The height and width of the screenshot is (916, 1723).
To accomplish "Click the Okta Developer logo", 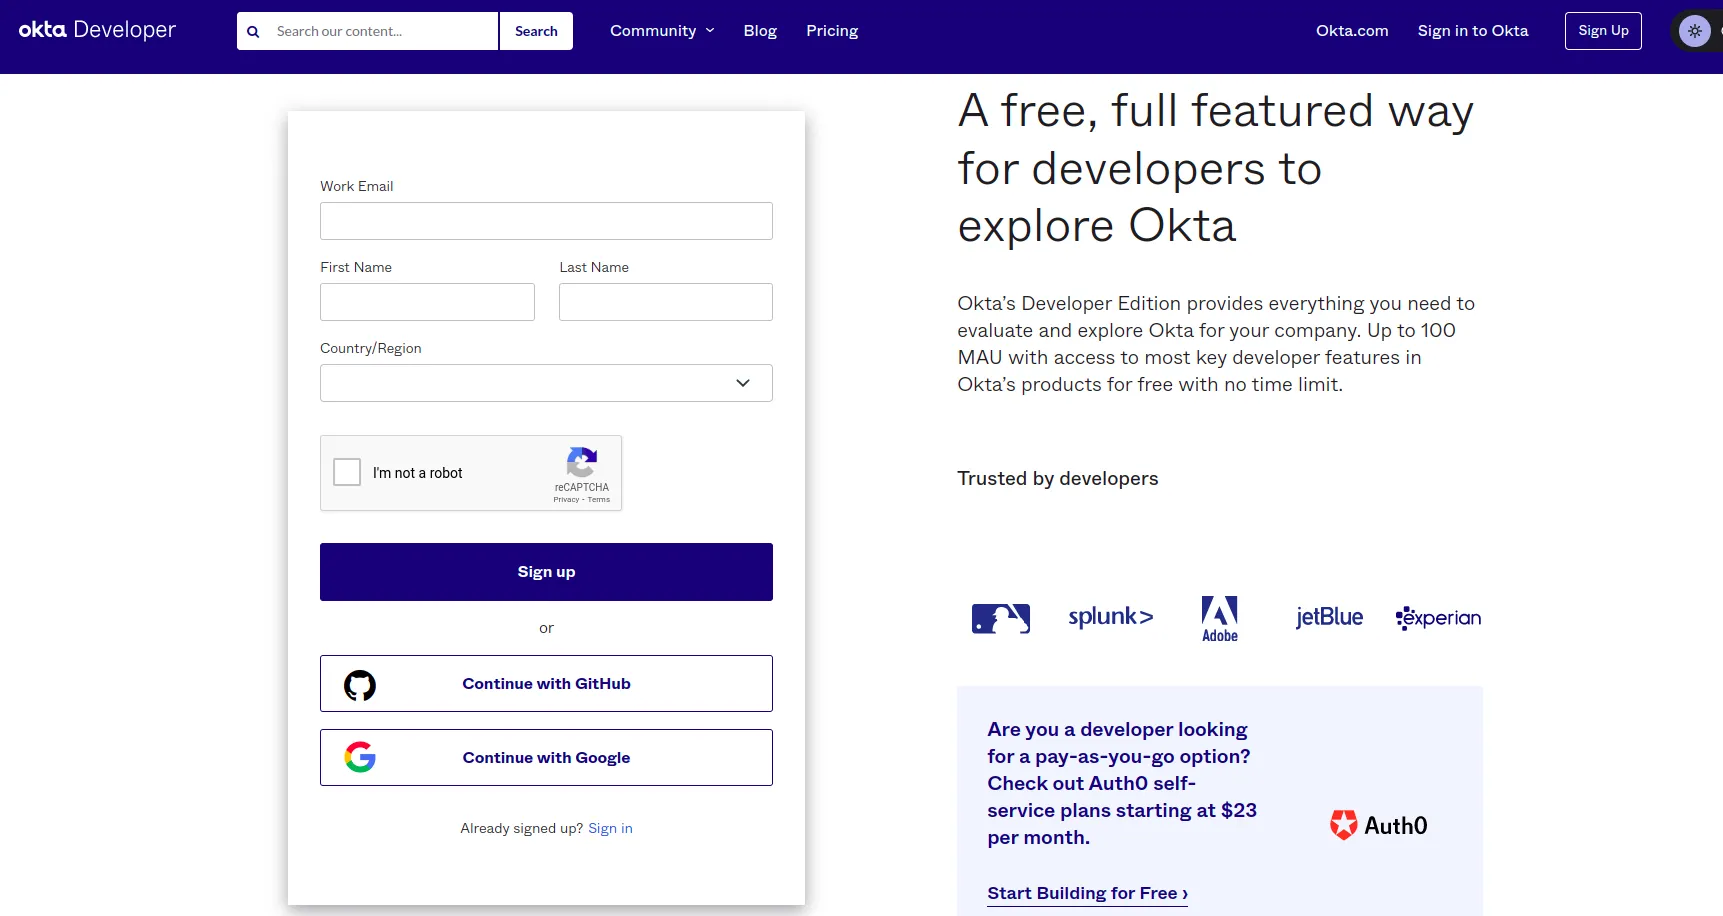I will (x=97, y=30).
